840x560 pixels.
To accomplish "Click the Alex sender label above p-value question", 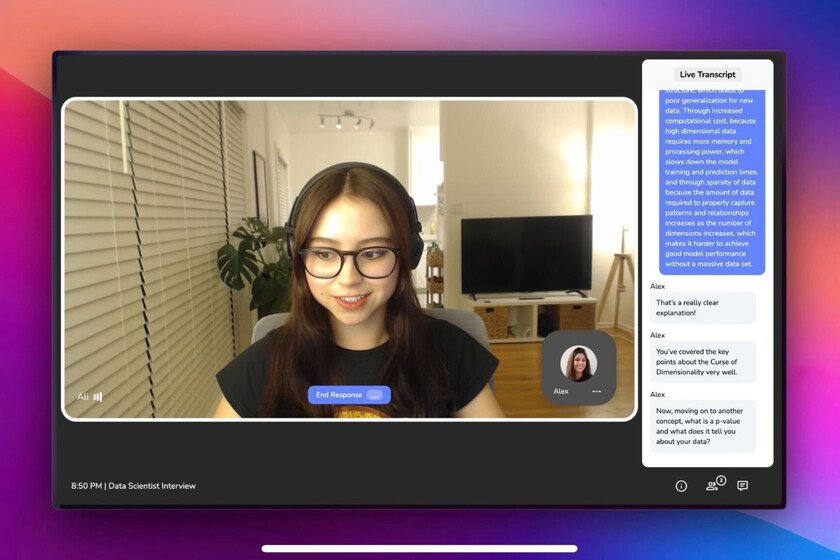I will tap(657, 394).
